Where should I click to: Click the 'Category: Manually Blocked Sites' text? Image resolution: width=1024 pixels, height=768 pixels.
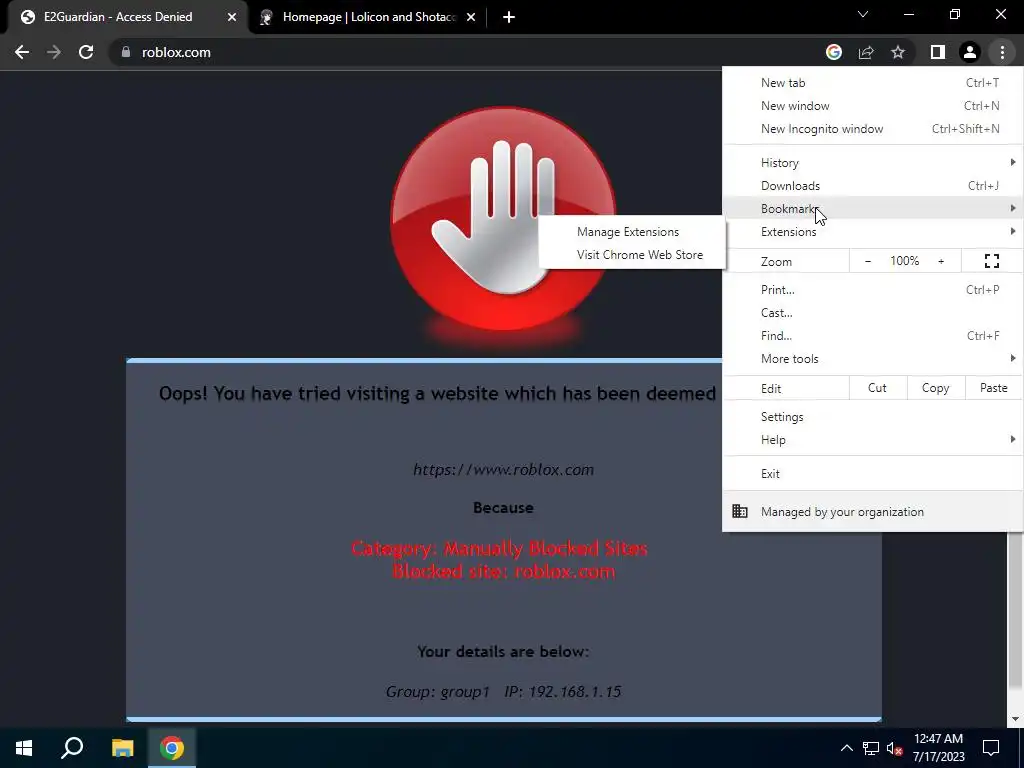point(500,548)
